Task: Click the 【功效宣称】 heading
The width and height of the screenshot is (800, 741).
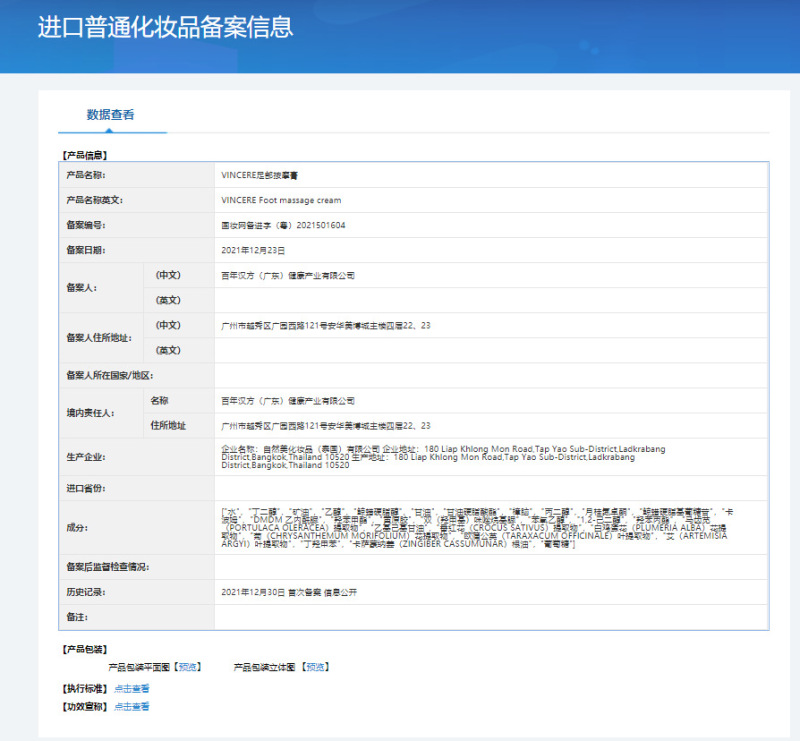Action: [x=85, y=706]
